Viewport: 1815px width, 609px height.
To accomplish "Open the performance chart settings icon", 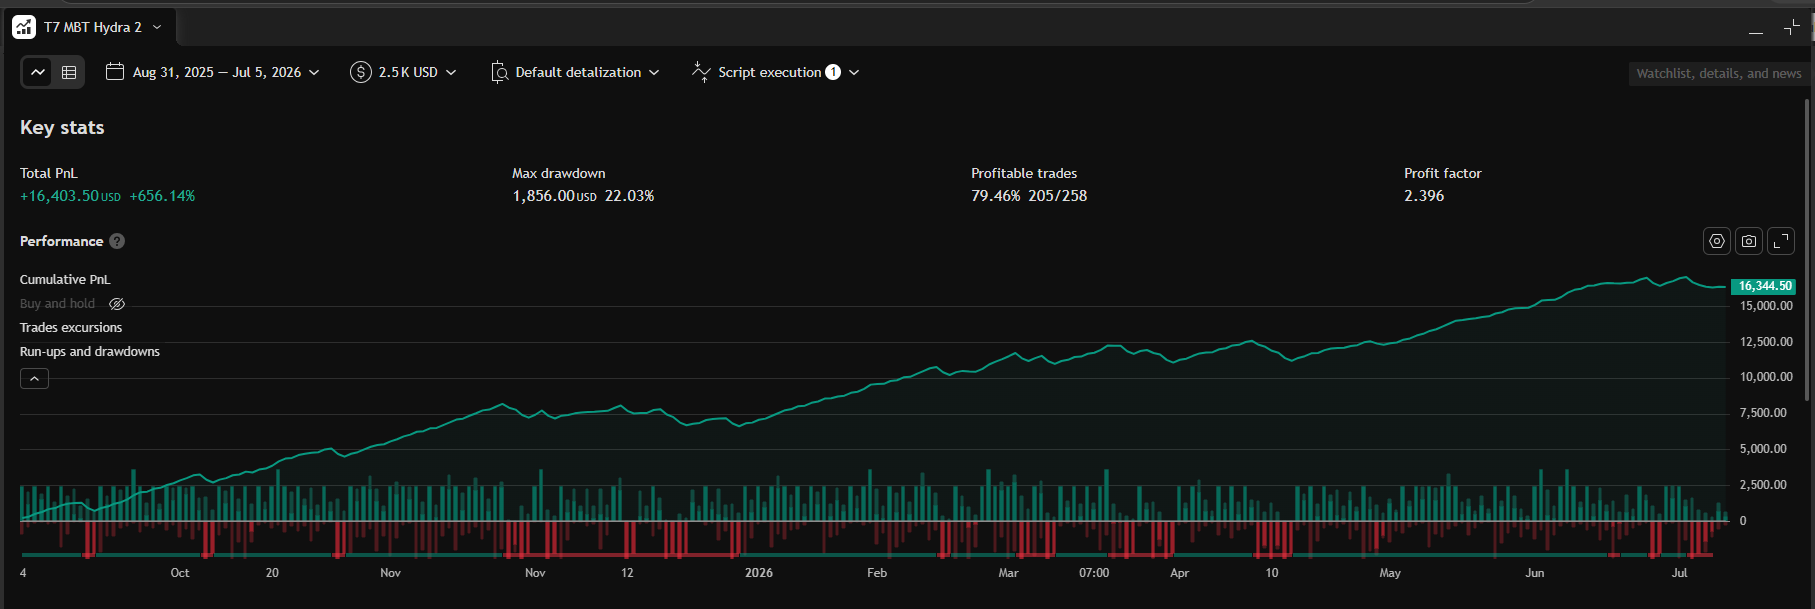I will pos(1717,241).
